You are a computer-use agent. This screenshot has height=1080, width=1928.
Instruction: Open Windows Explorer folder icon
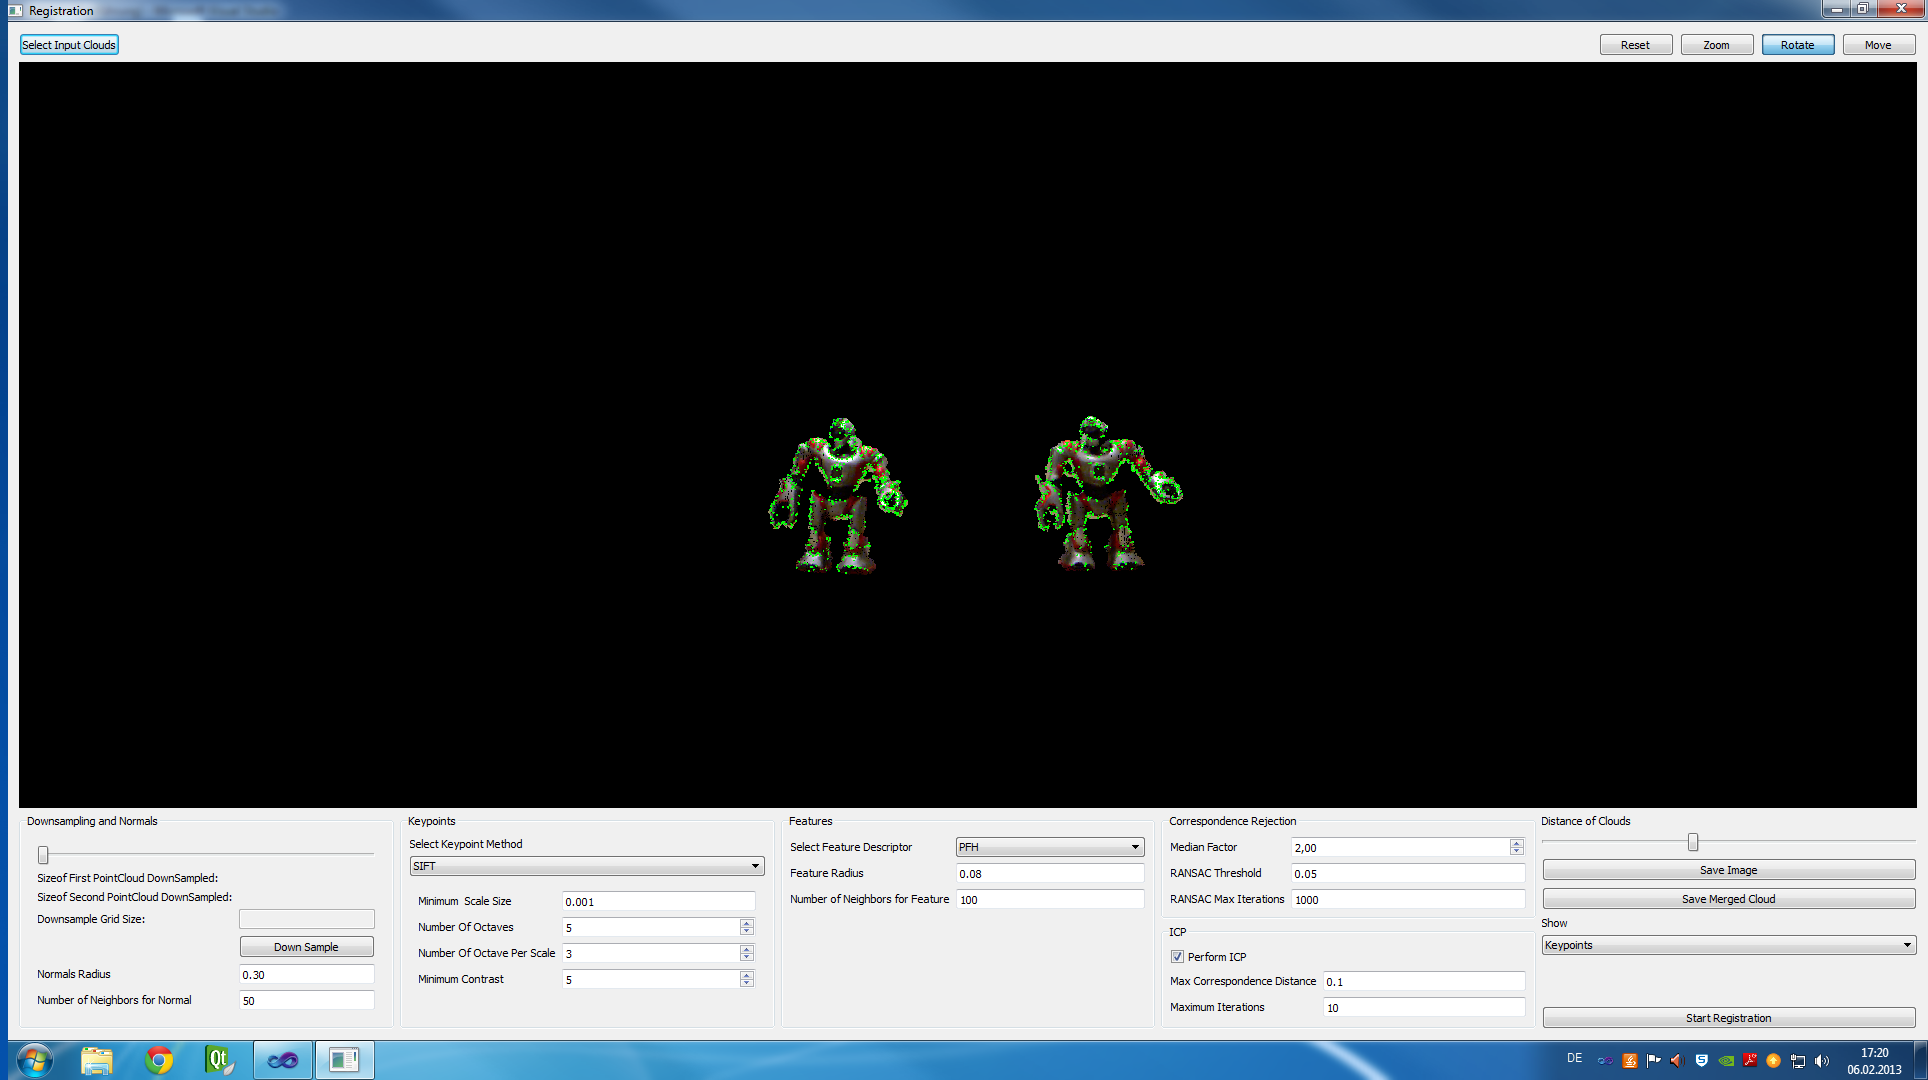97,1059
